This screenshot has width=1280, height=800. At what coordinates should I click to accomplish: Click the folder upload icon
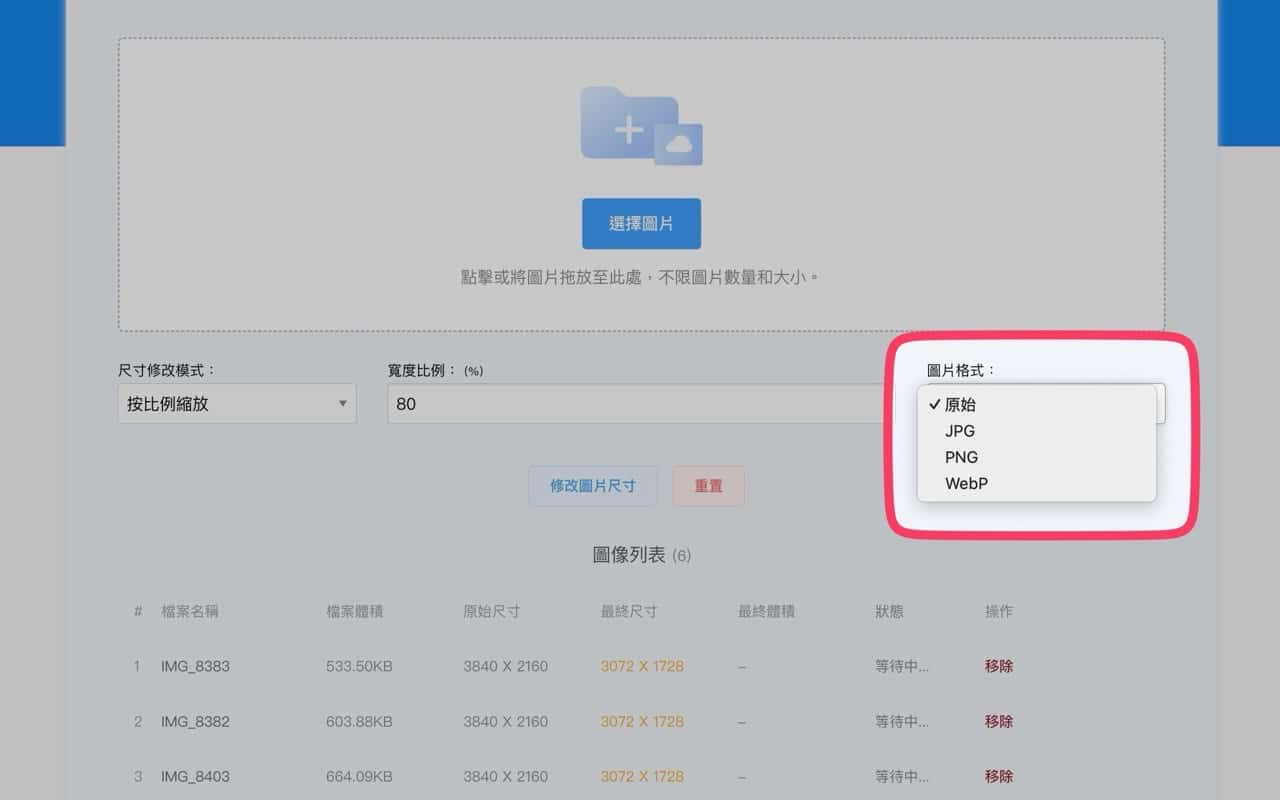[630, 124]
